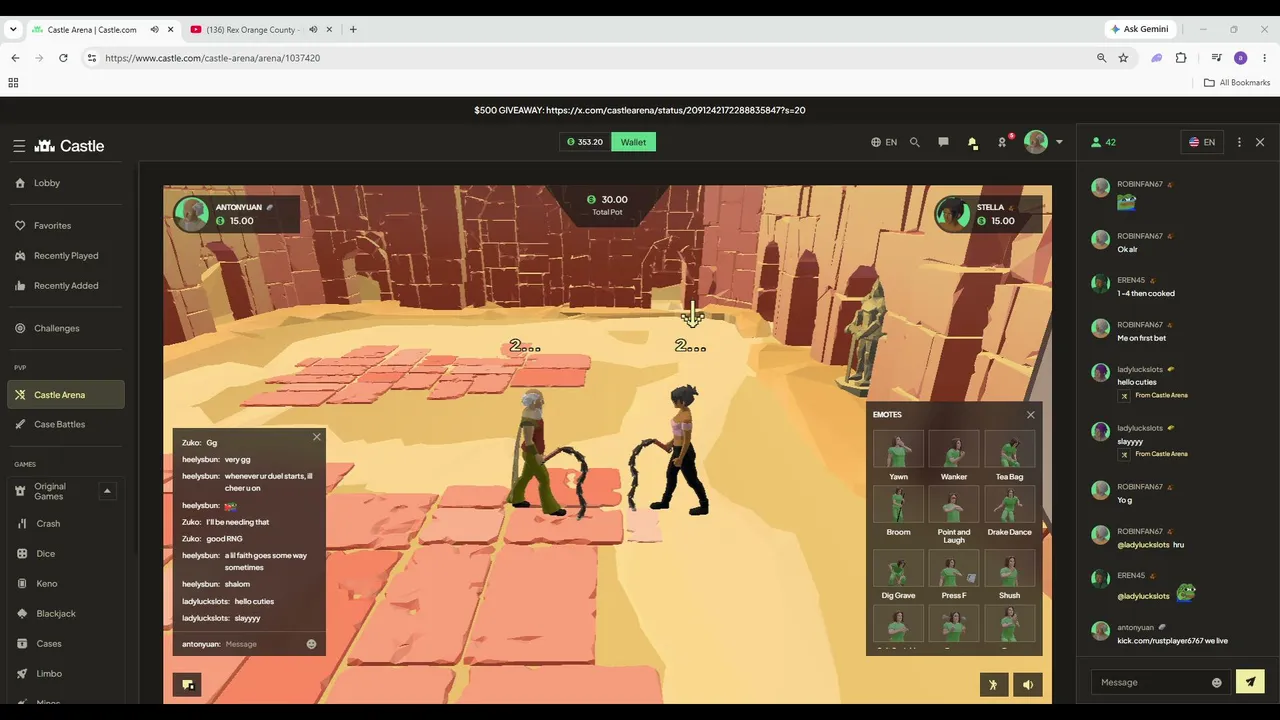1280x720 pixels.
Task: Select the Tea Bag emote
Action: coord(1010,455)
